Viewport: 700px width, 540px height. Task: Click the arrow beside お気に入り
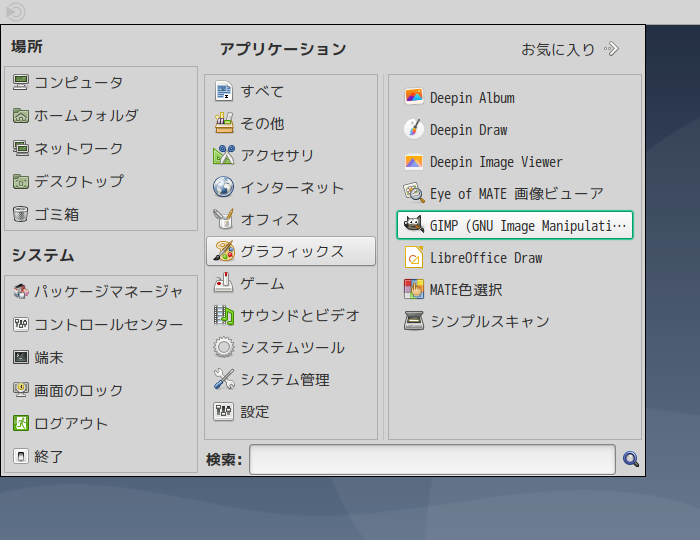tap(612, 49)
